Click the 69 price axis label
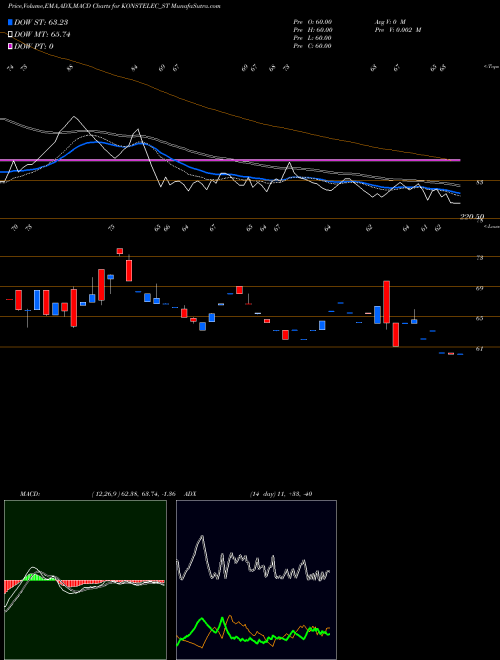 click(480, 288)
